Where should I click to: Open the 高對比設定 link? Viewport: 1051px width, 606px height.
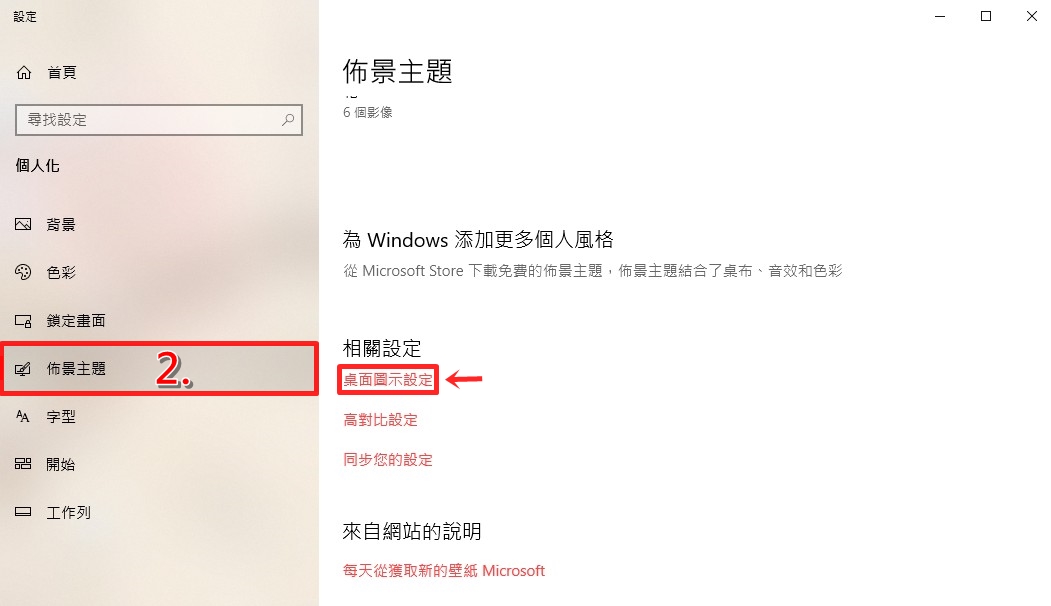tap(380, 420)
